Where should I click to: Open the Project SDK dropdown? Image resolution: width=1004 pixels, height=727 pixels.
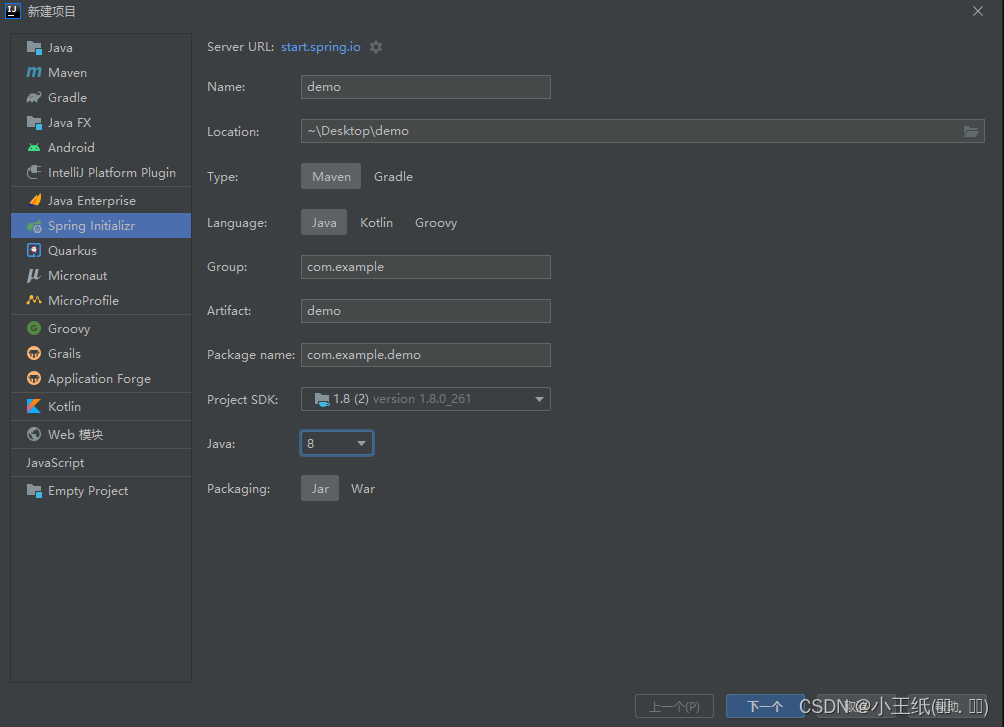[425, 398]
